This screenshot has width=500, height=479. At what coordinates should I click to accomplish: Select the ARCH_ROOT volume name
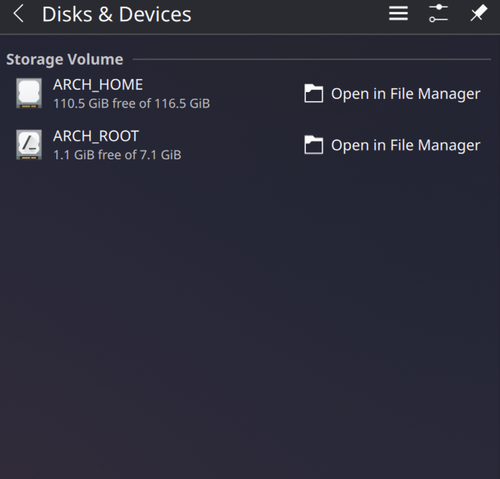(96, 136)
